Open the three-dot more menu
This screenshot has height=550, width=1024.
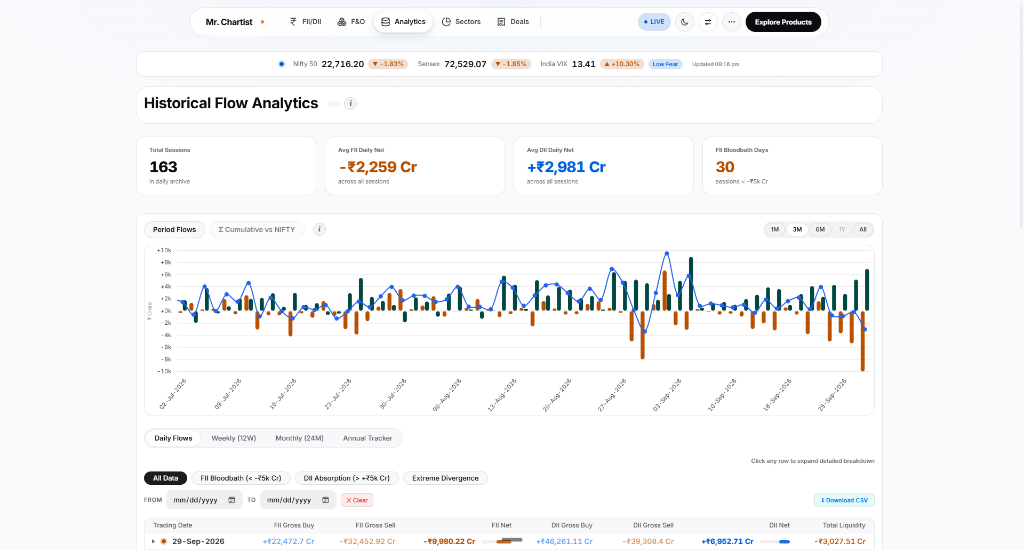coord(731,22)
